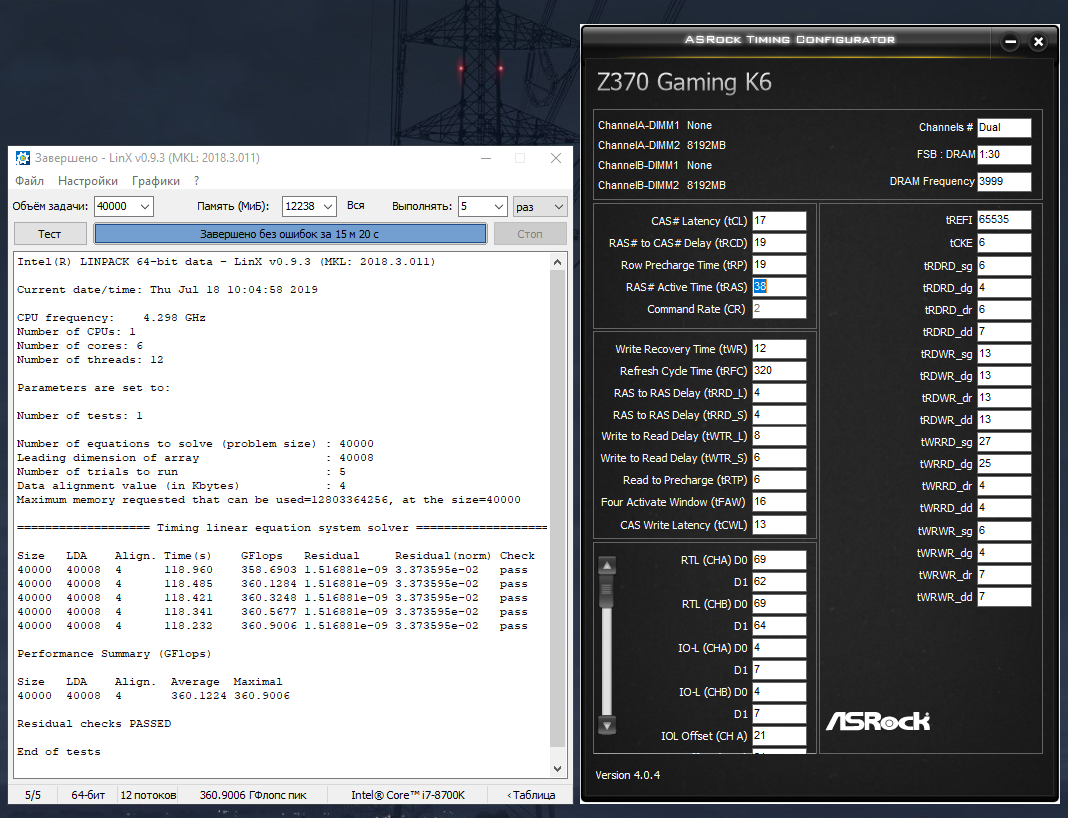Click the tWTR_L value field

click(779, 436)
